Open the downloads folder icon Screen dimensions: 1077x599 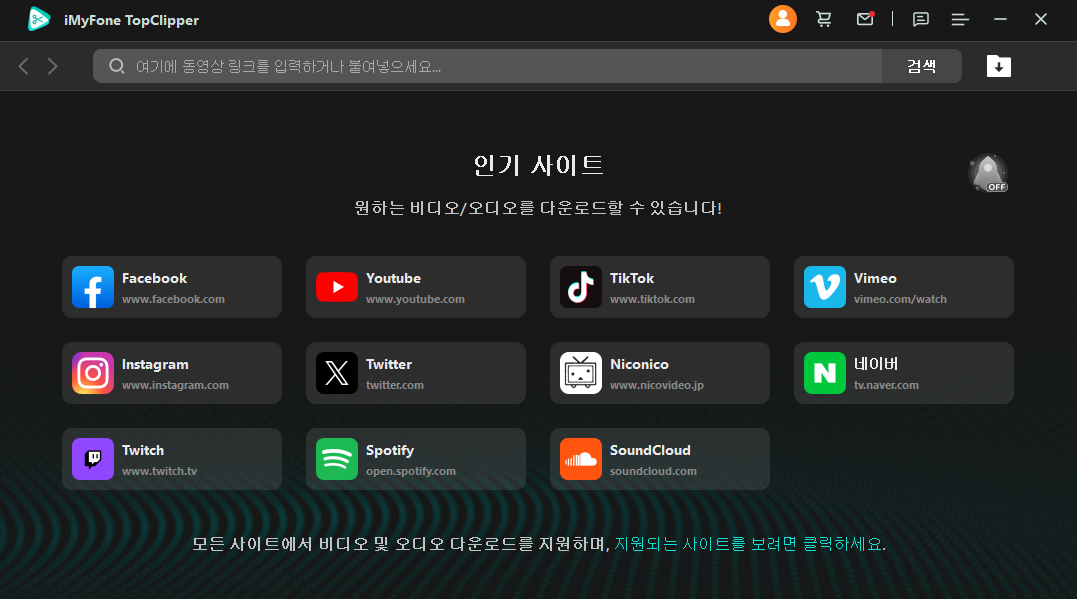[999, 66]
